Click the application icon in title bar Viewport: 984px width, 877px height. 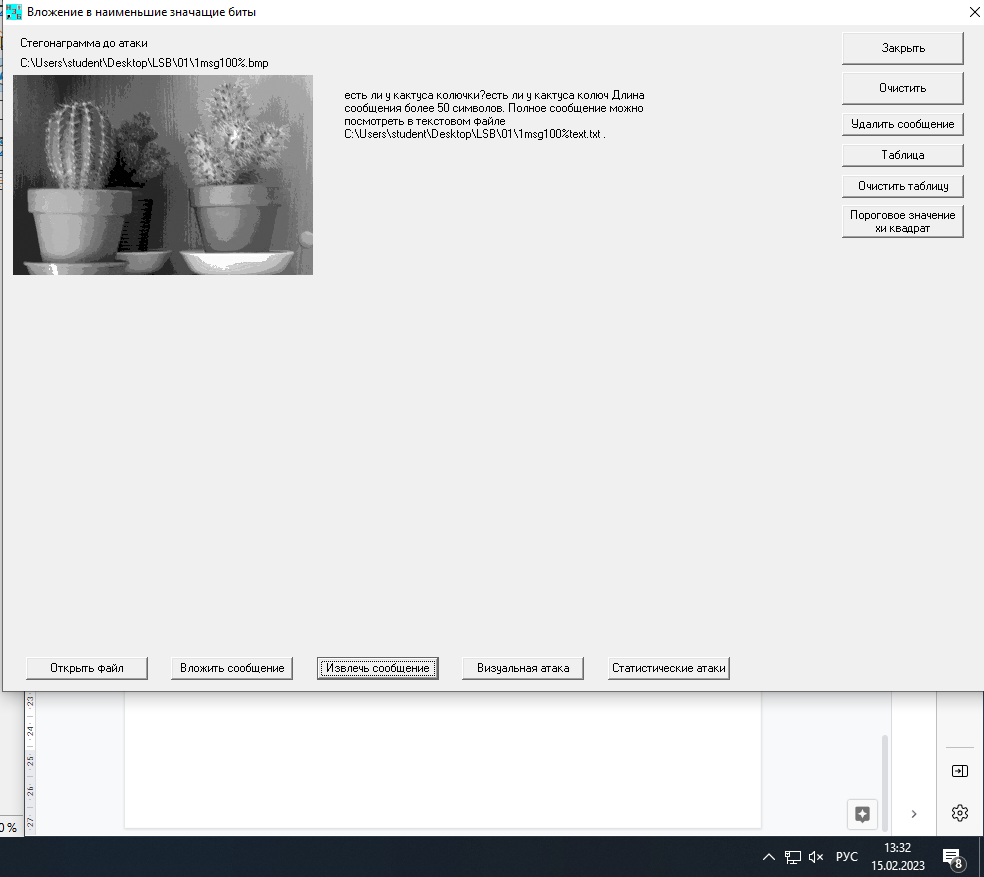[x=13, y=12]
